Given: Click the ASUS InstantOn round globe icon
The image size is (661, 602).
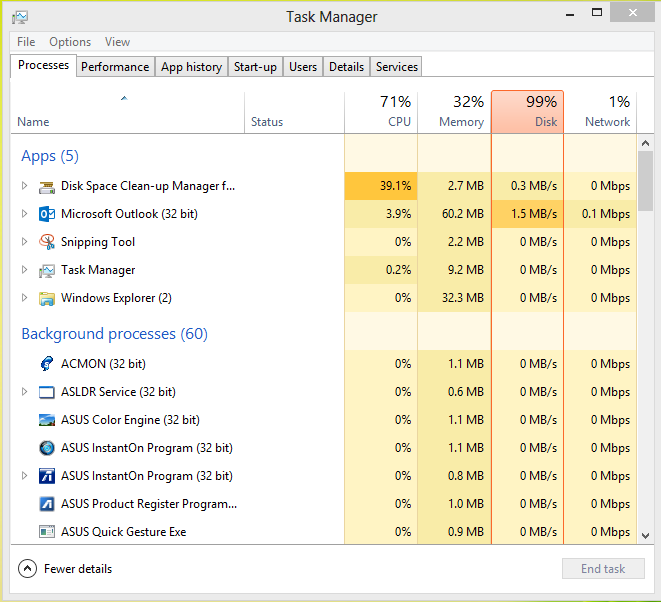Looking at the screenshot, I should [47, 448].
